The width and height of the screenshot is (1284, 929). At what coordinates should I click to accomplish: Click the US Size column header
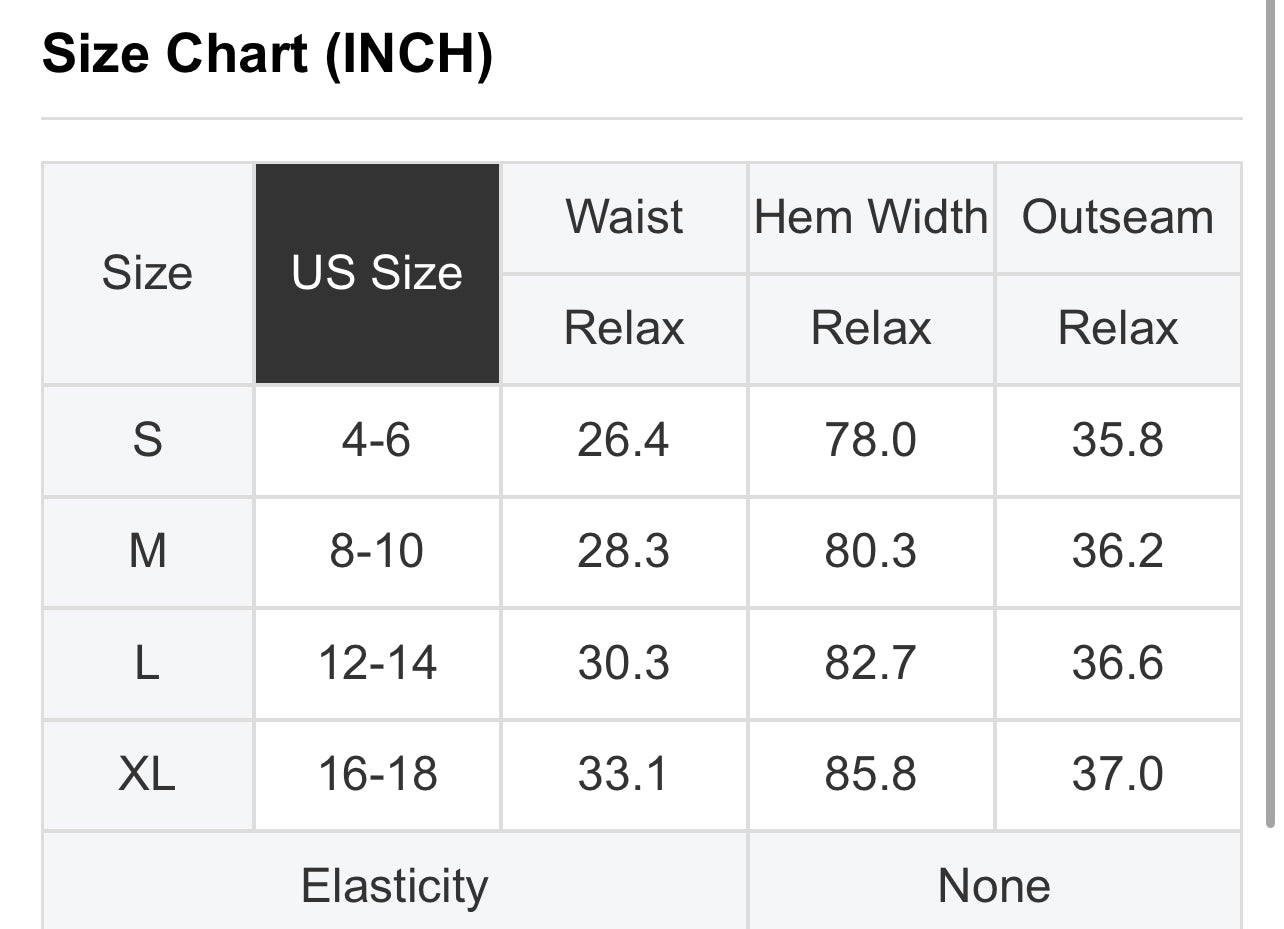point(377,273)
